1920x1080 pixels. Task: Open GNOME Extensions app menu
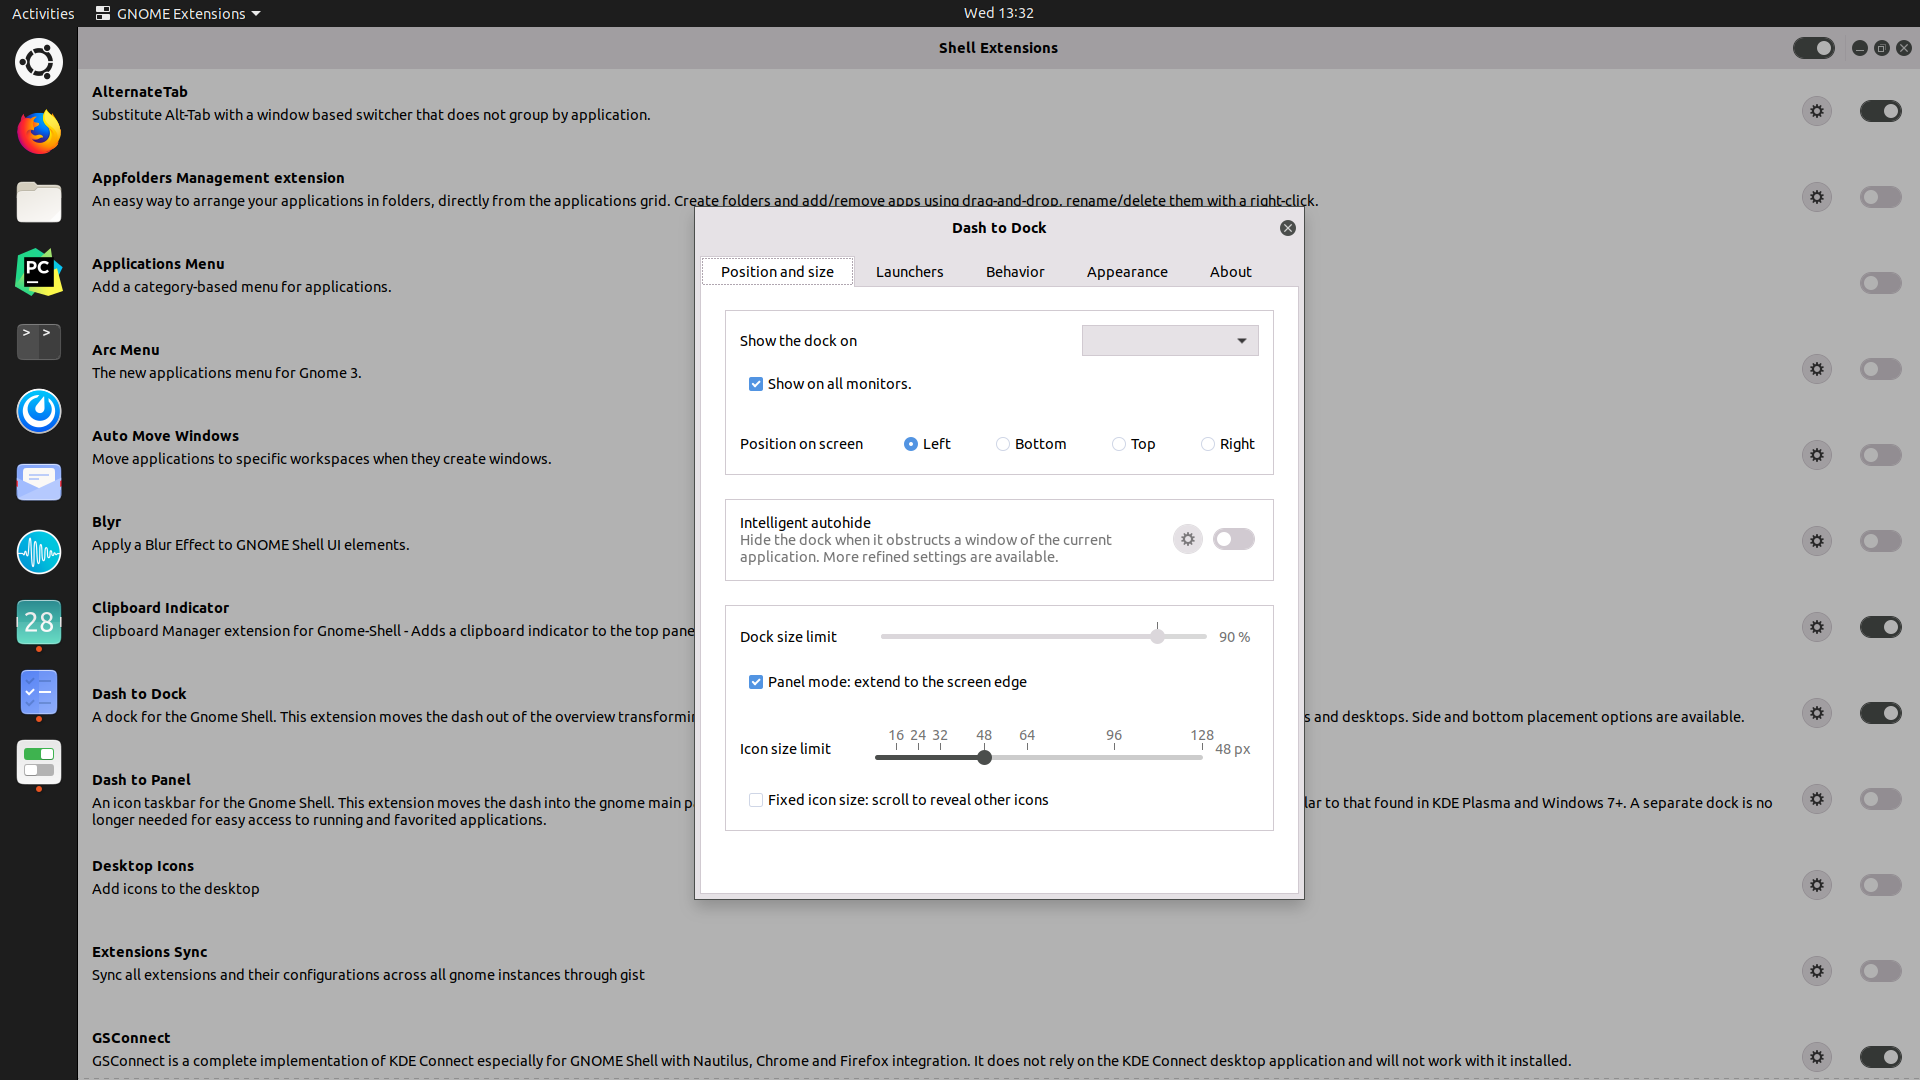(178, 13)
